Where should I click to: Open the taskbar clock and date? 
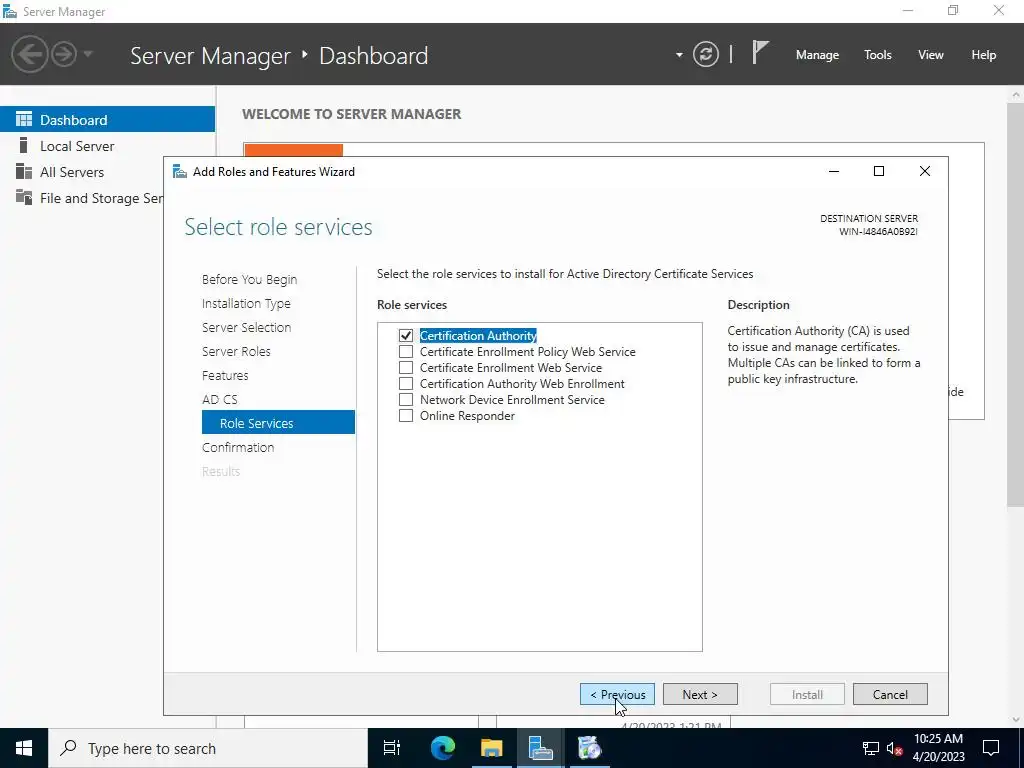click(938, 748)
